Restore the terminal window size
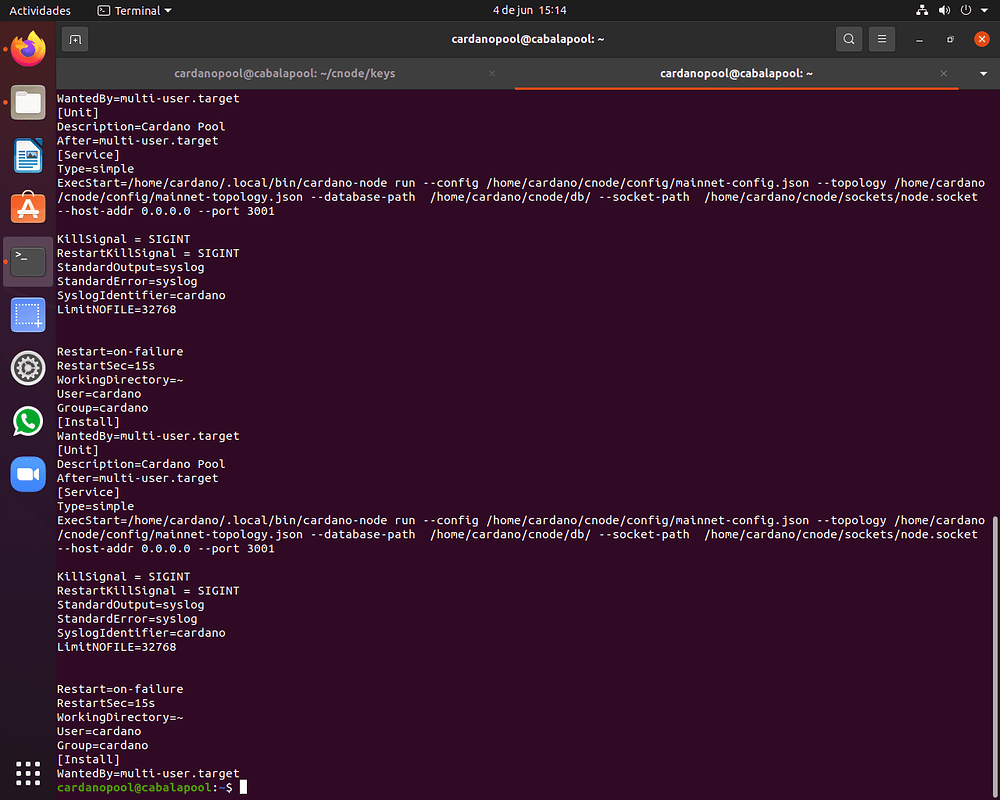 (950, 40)
